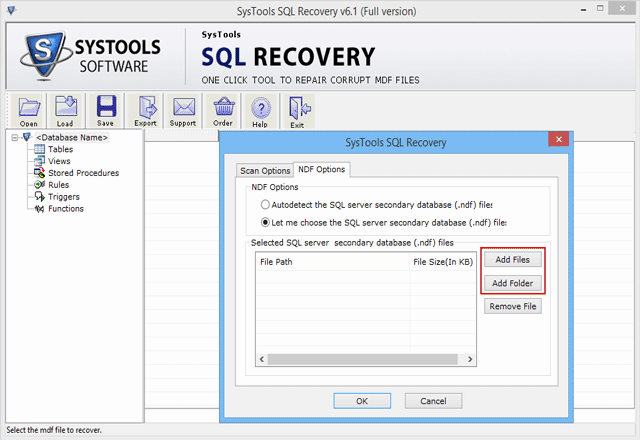640x440 pixels.
Task: Click the File Path column header
Action: (333, 262)
